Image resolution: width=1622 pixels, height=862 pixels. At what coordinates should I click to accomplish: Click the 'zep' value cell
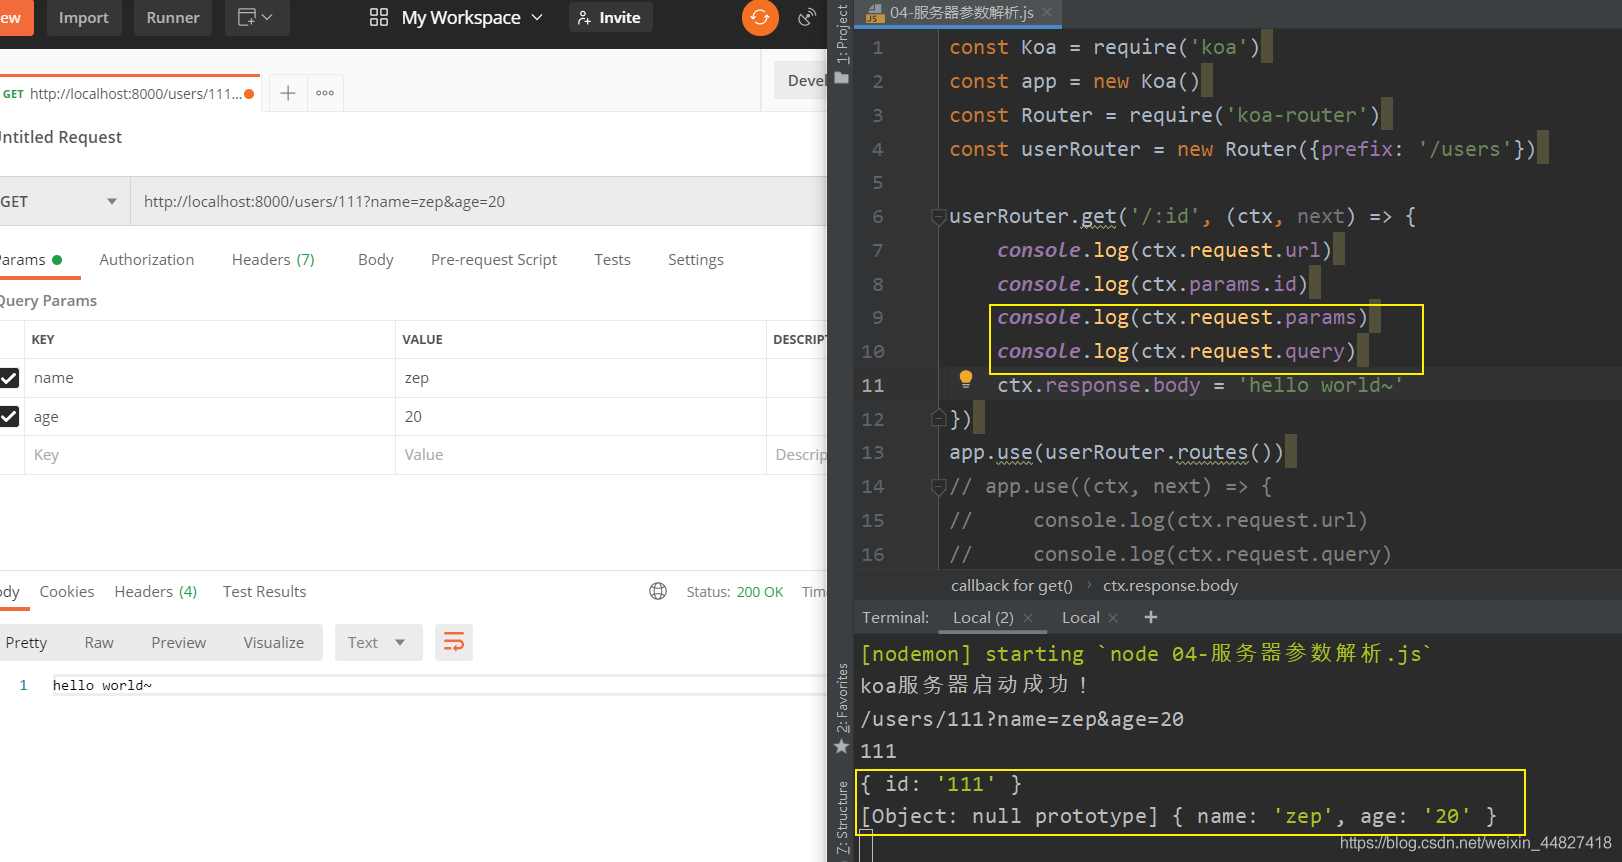click(580, 378)
